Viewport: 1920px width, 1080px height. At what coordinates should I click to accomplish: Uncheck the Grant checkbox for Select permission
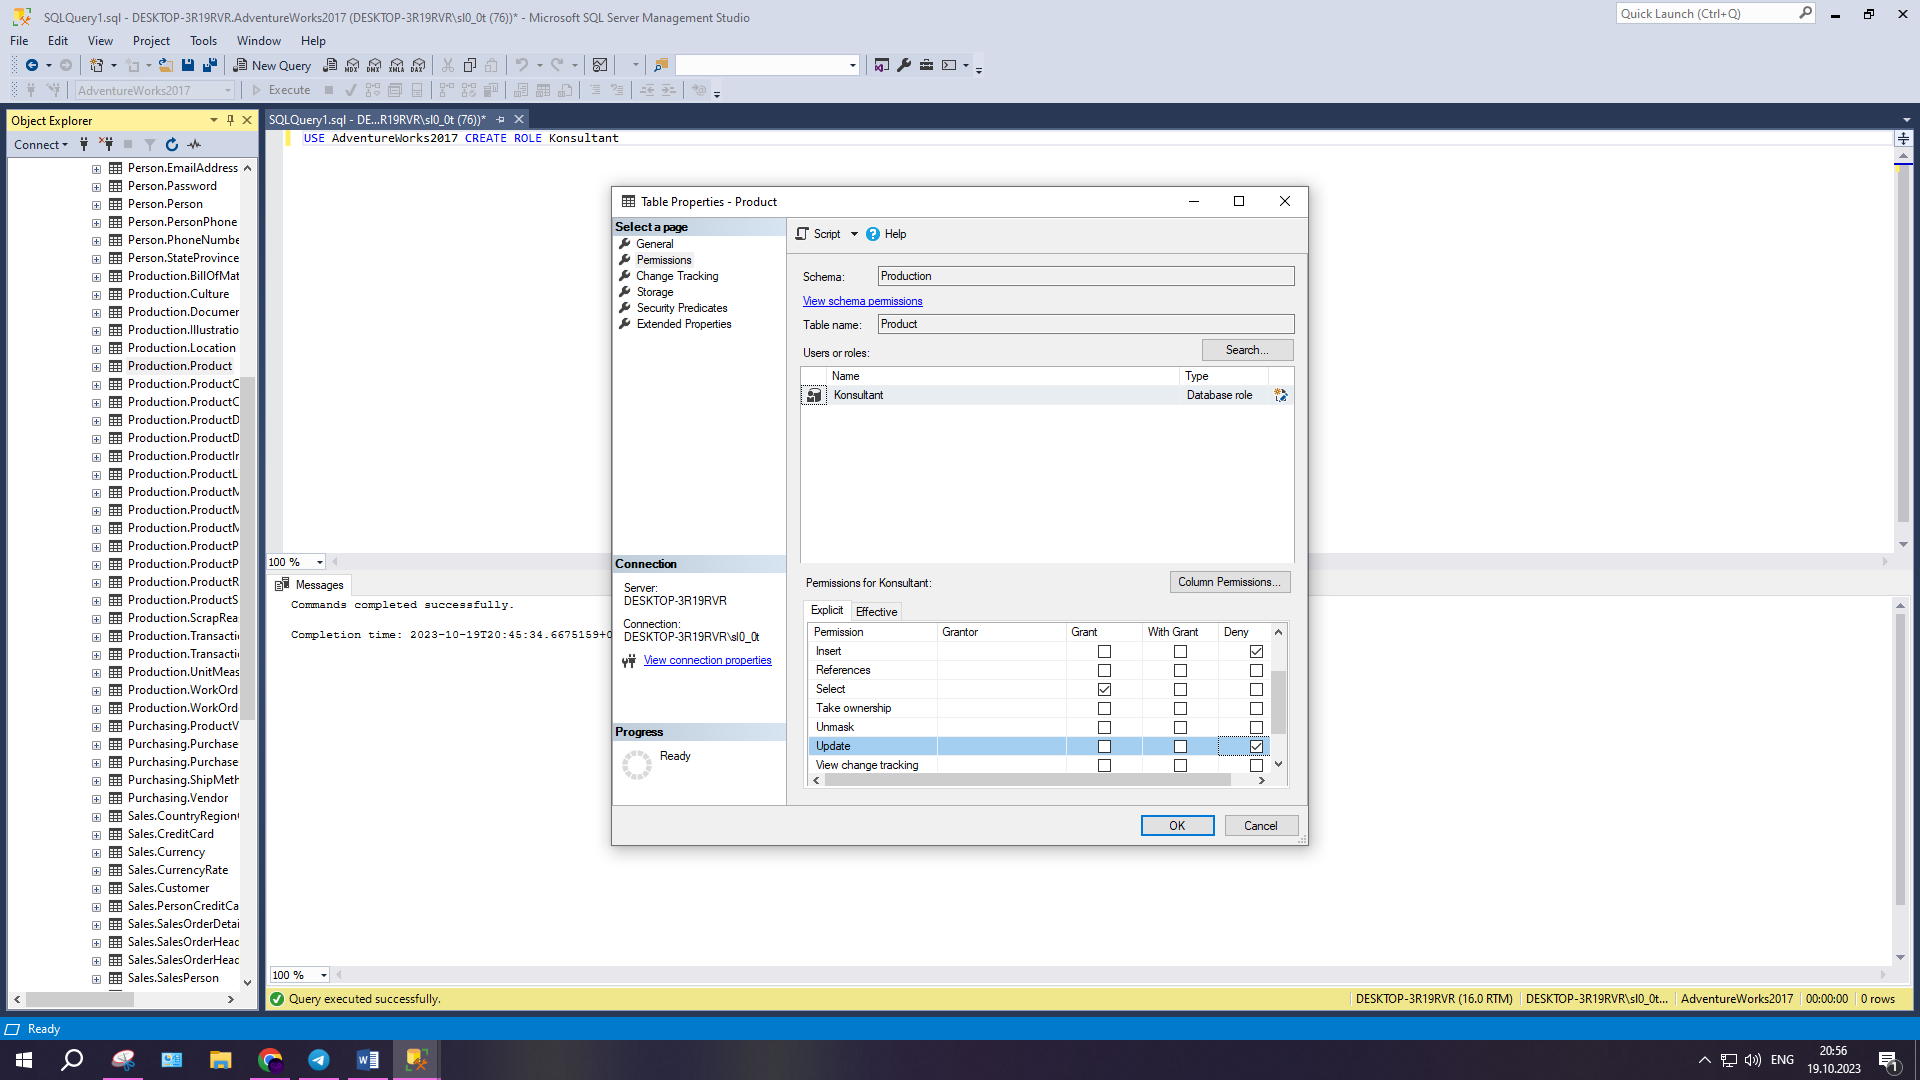(1104, 690)
